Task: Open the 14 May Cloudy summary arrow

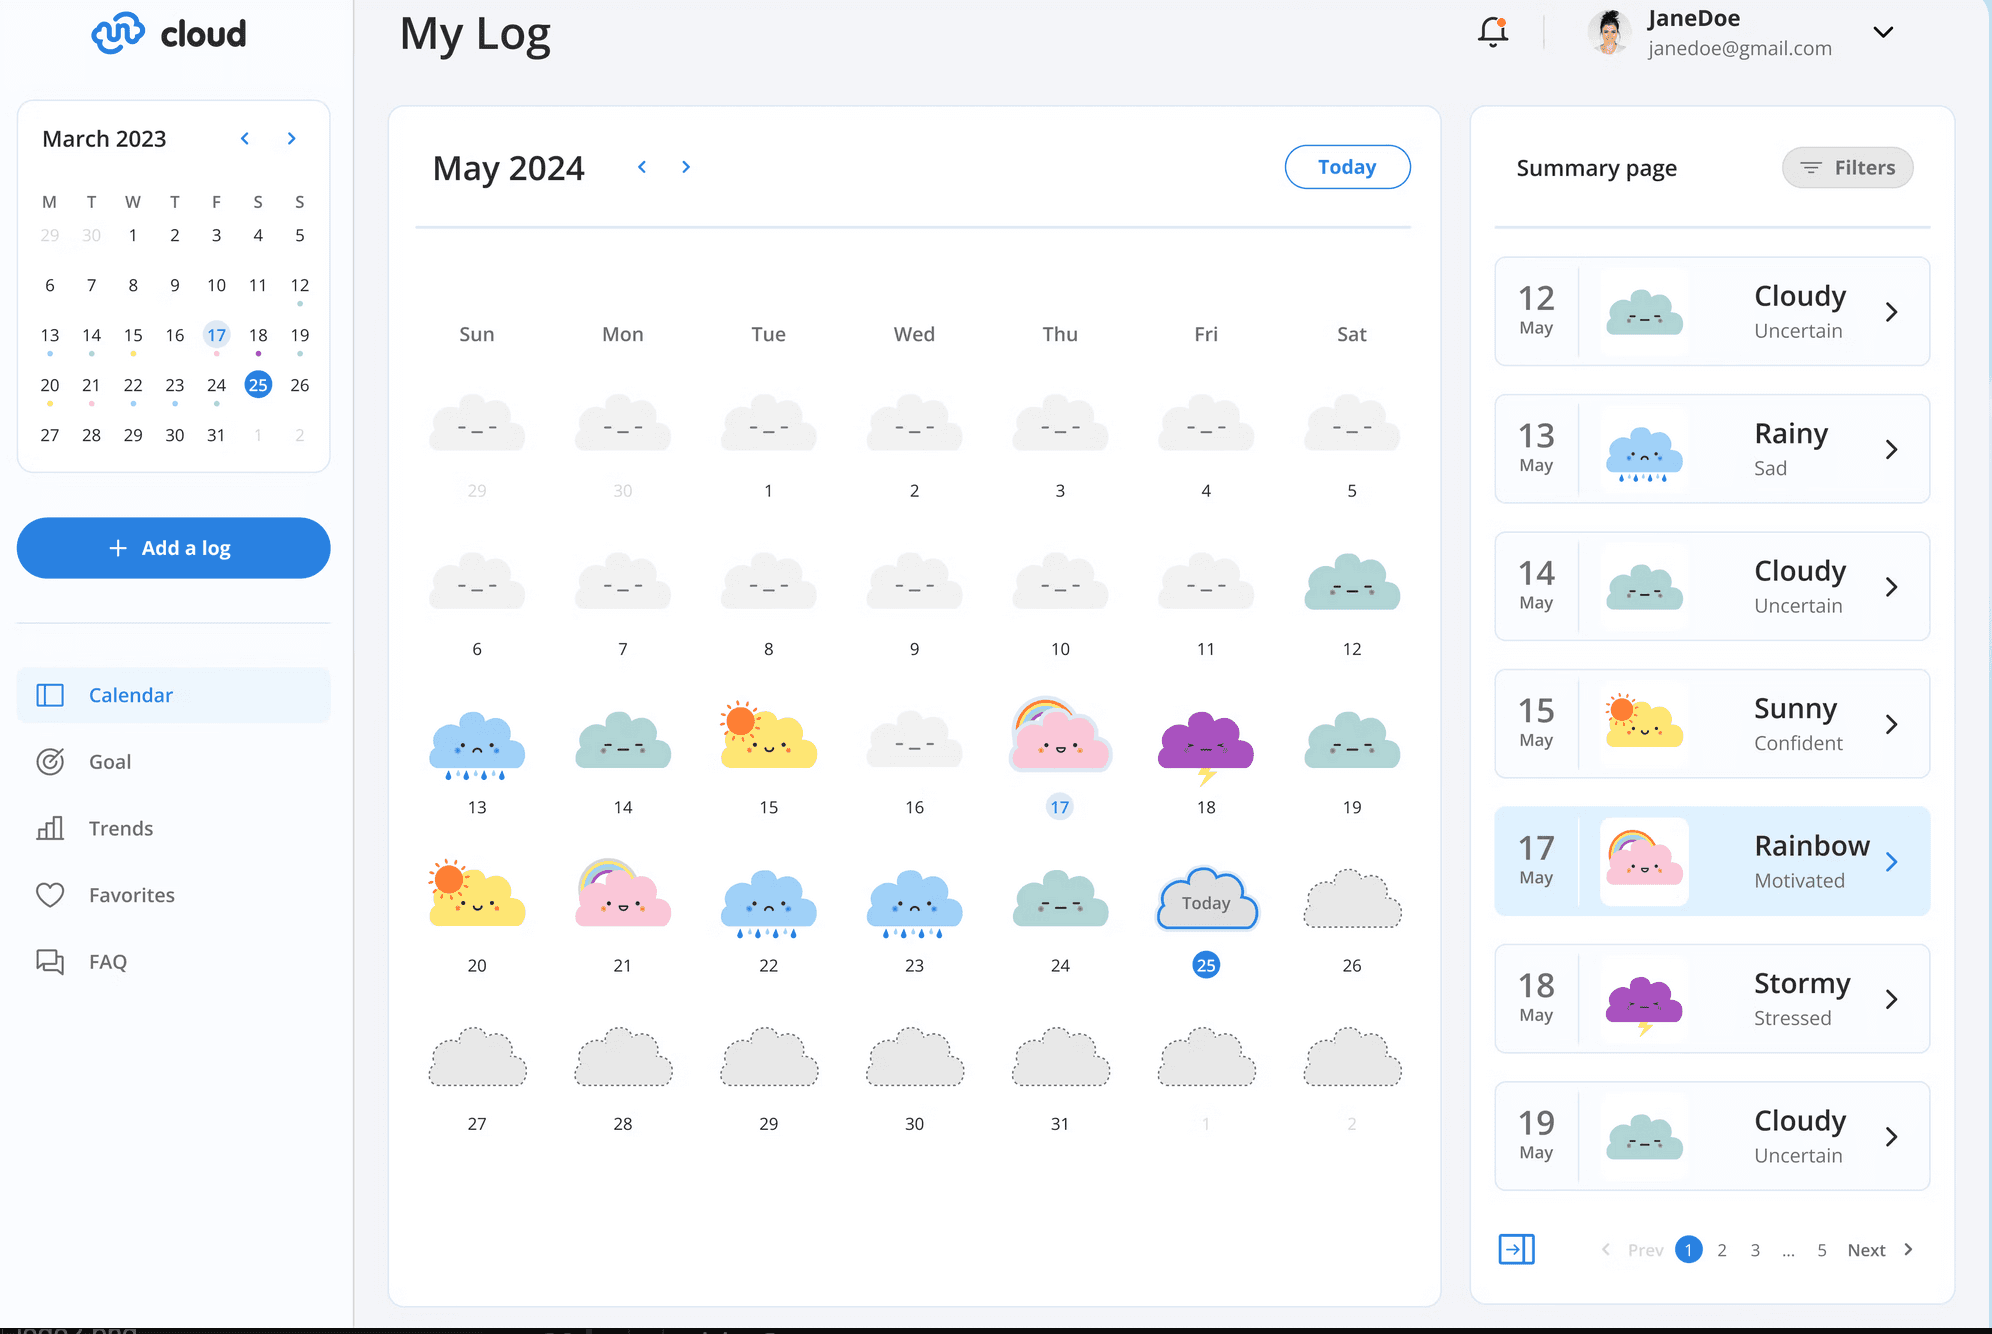Action: click(1891, 587)
